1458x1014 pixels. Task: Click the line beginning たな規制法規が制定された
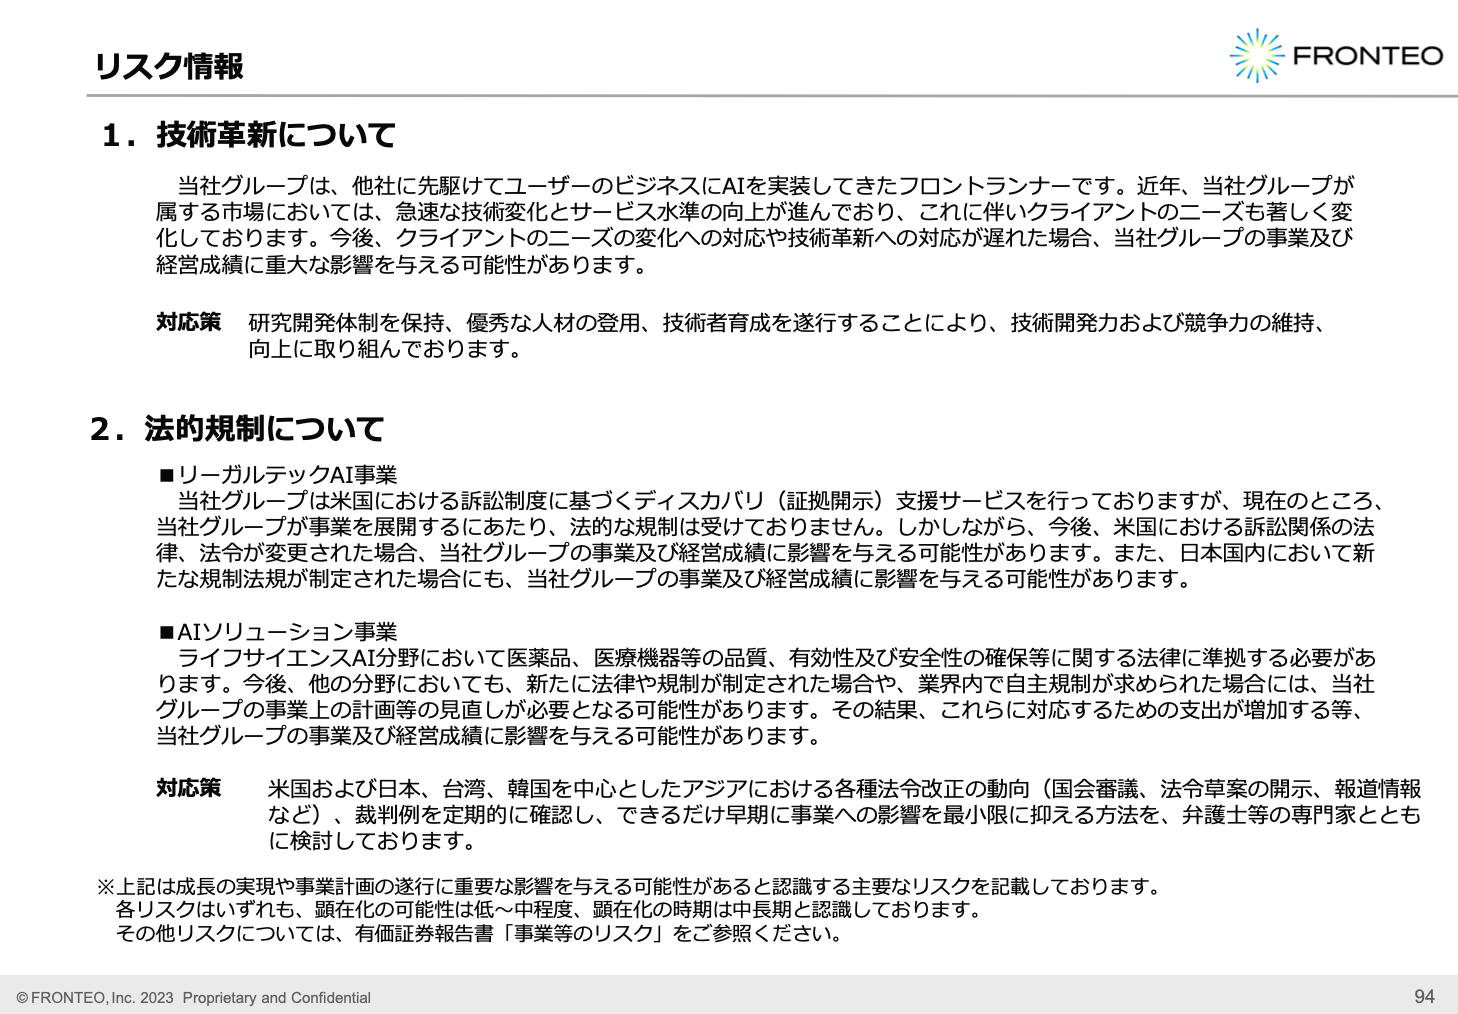(675, 579)
